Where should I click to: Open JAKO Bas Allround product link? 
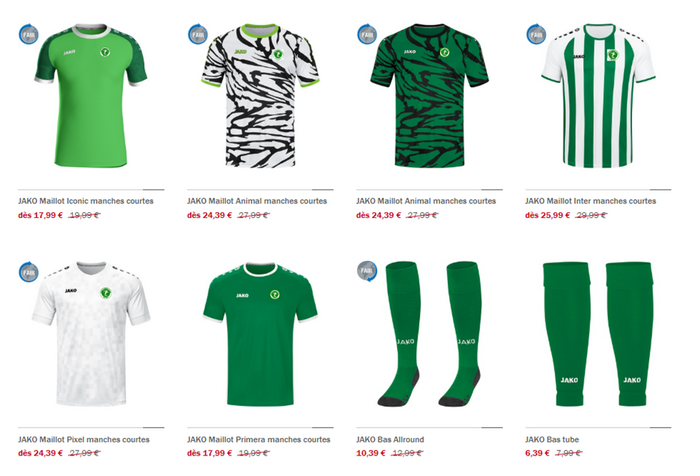[x=390, y=439]
